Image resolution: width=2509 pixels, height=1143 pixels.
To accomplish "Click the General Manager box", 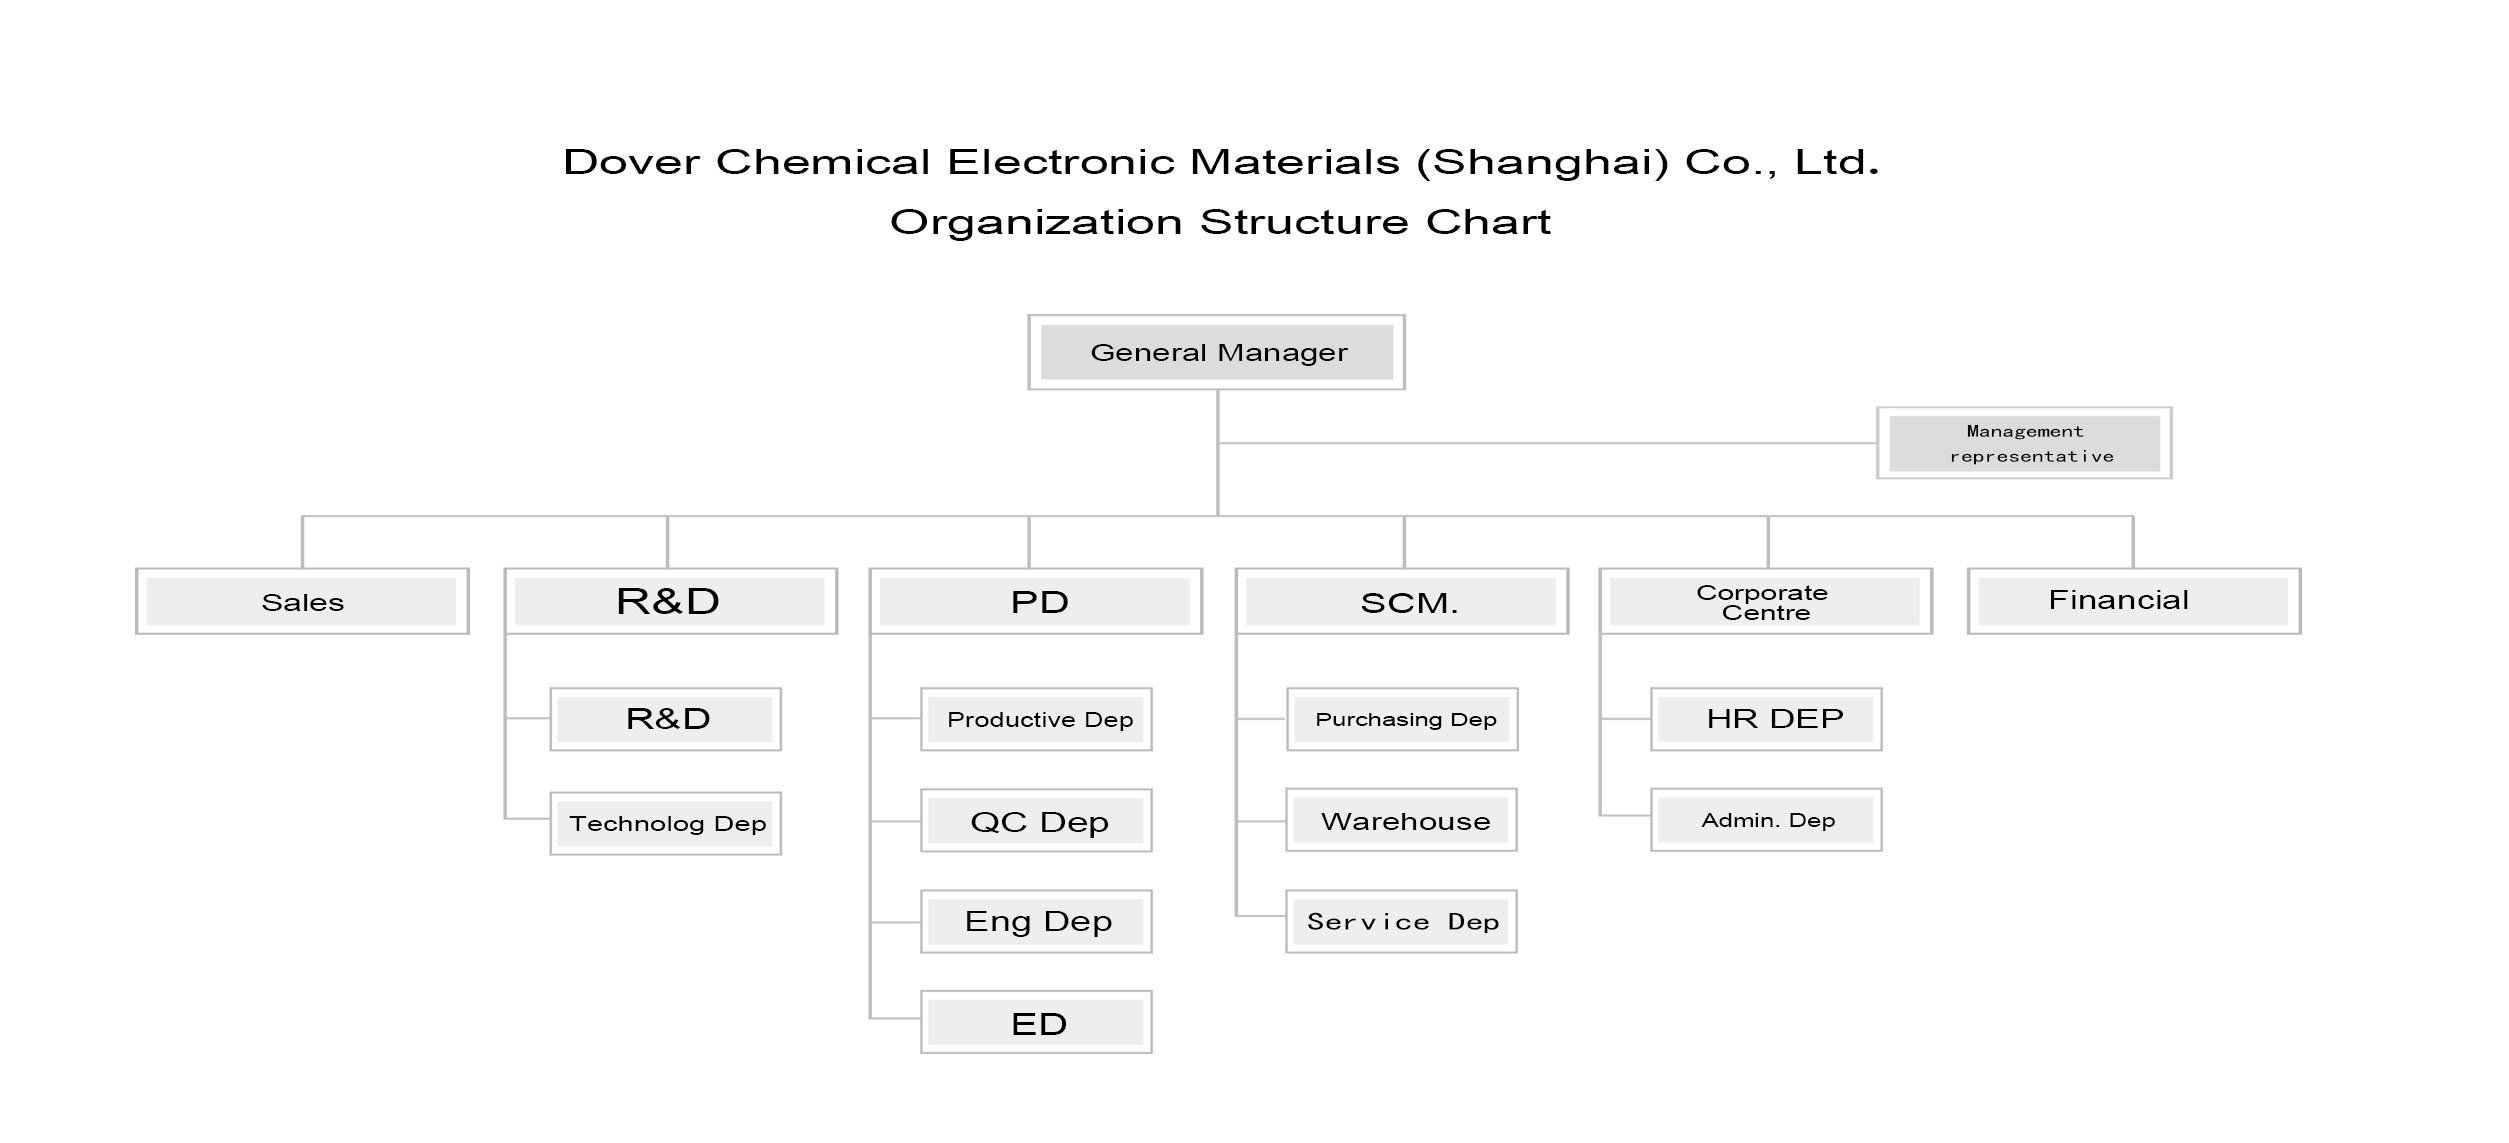I will click(x=1216, y=352).
